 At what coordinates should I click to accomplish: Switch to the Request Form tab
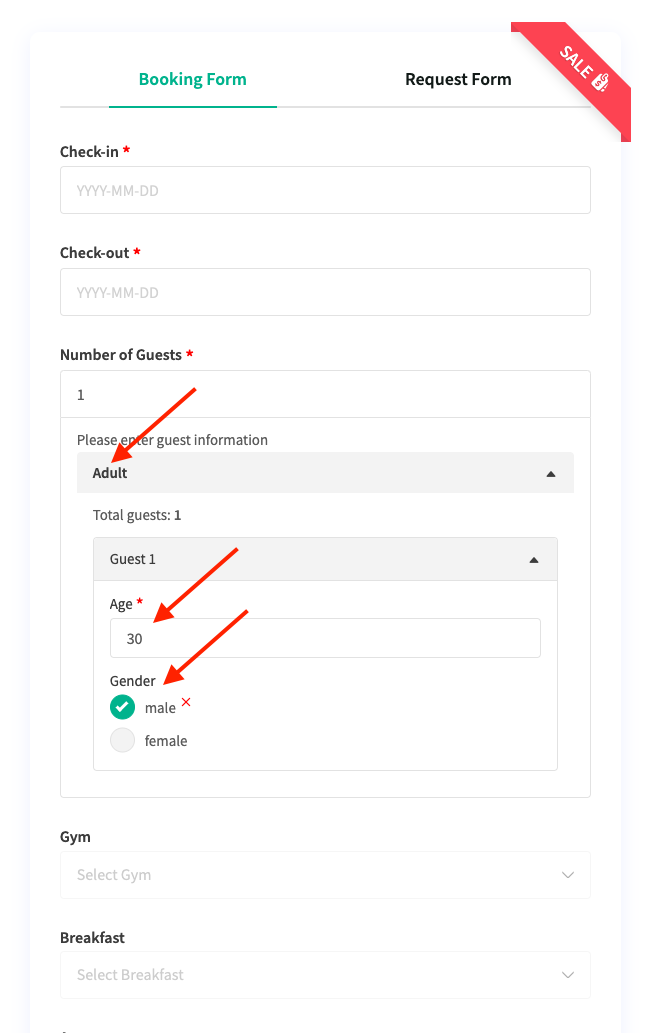[x=458, y=79]
